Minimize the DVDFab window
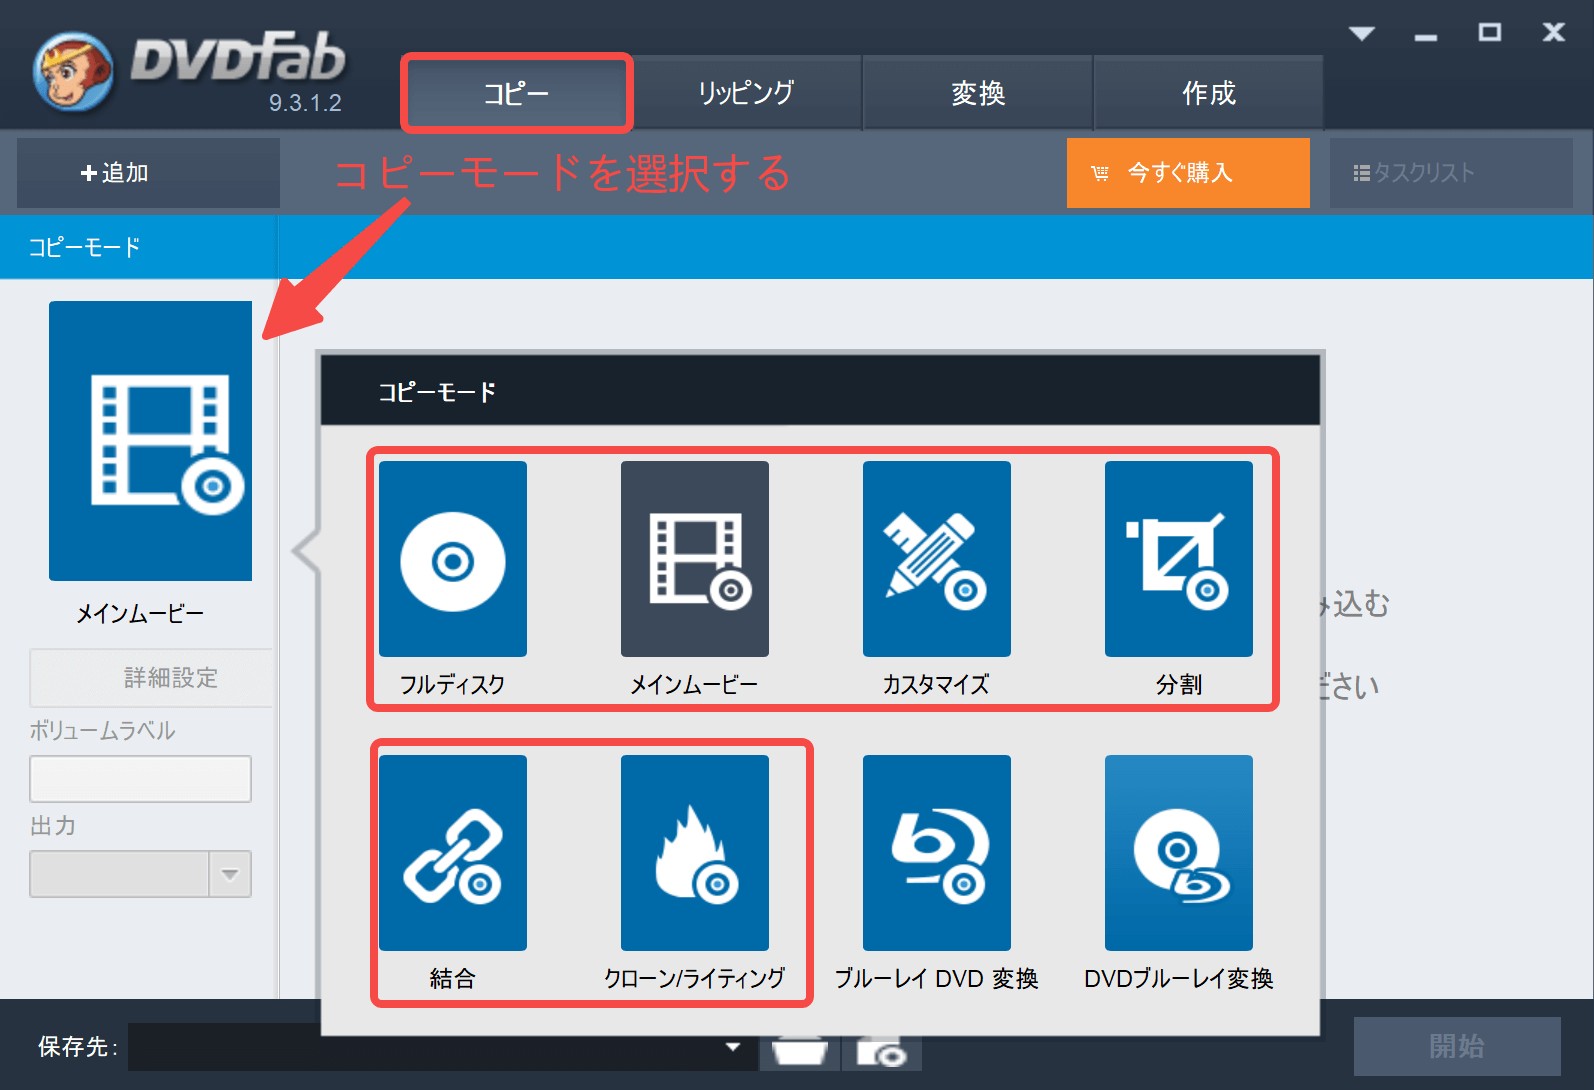 point(1426,35)
